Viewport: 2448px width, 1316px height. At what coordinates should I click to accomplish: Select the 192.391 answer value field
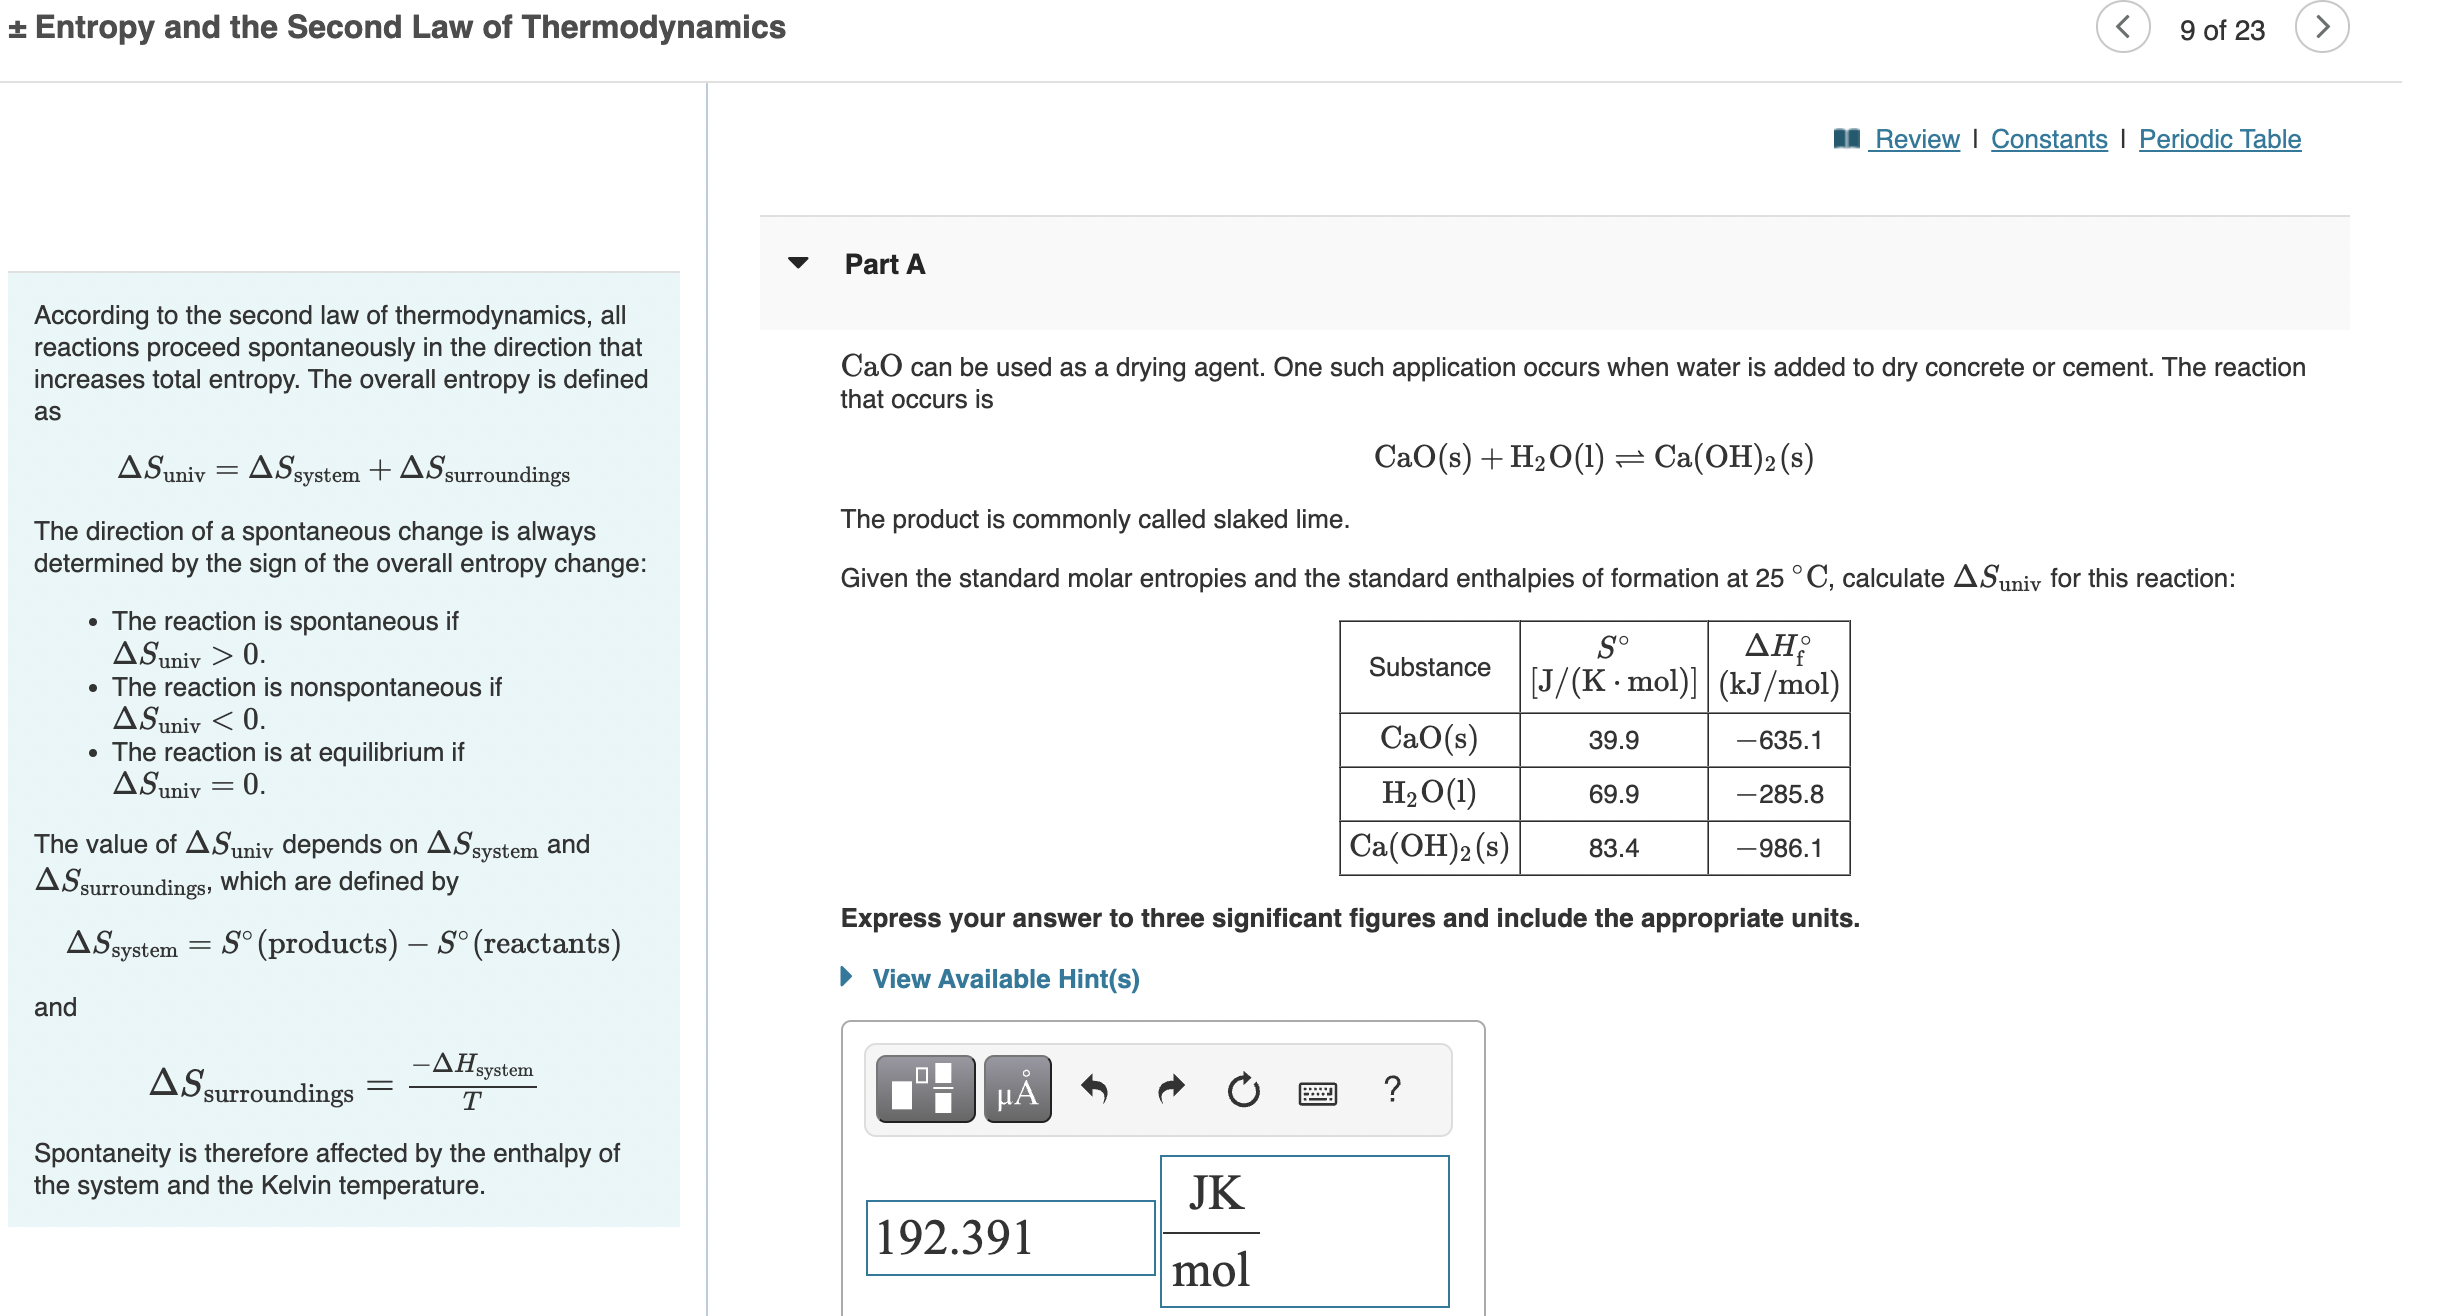click(1008, 1238)
